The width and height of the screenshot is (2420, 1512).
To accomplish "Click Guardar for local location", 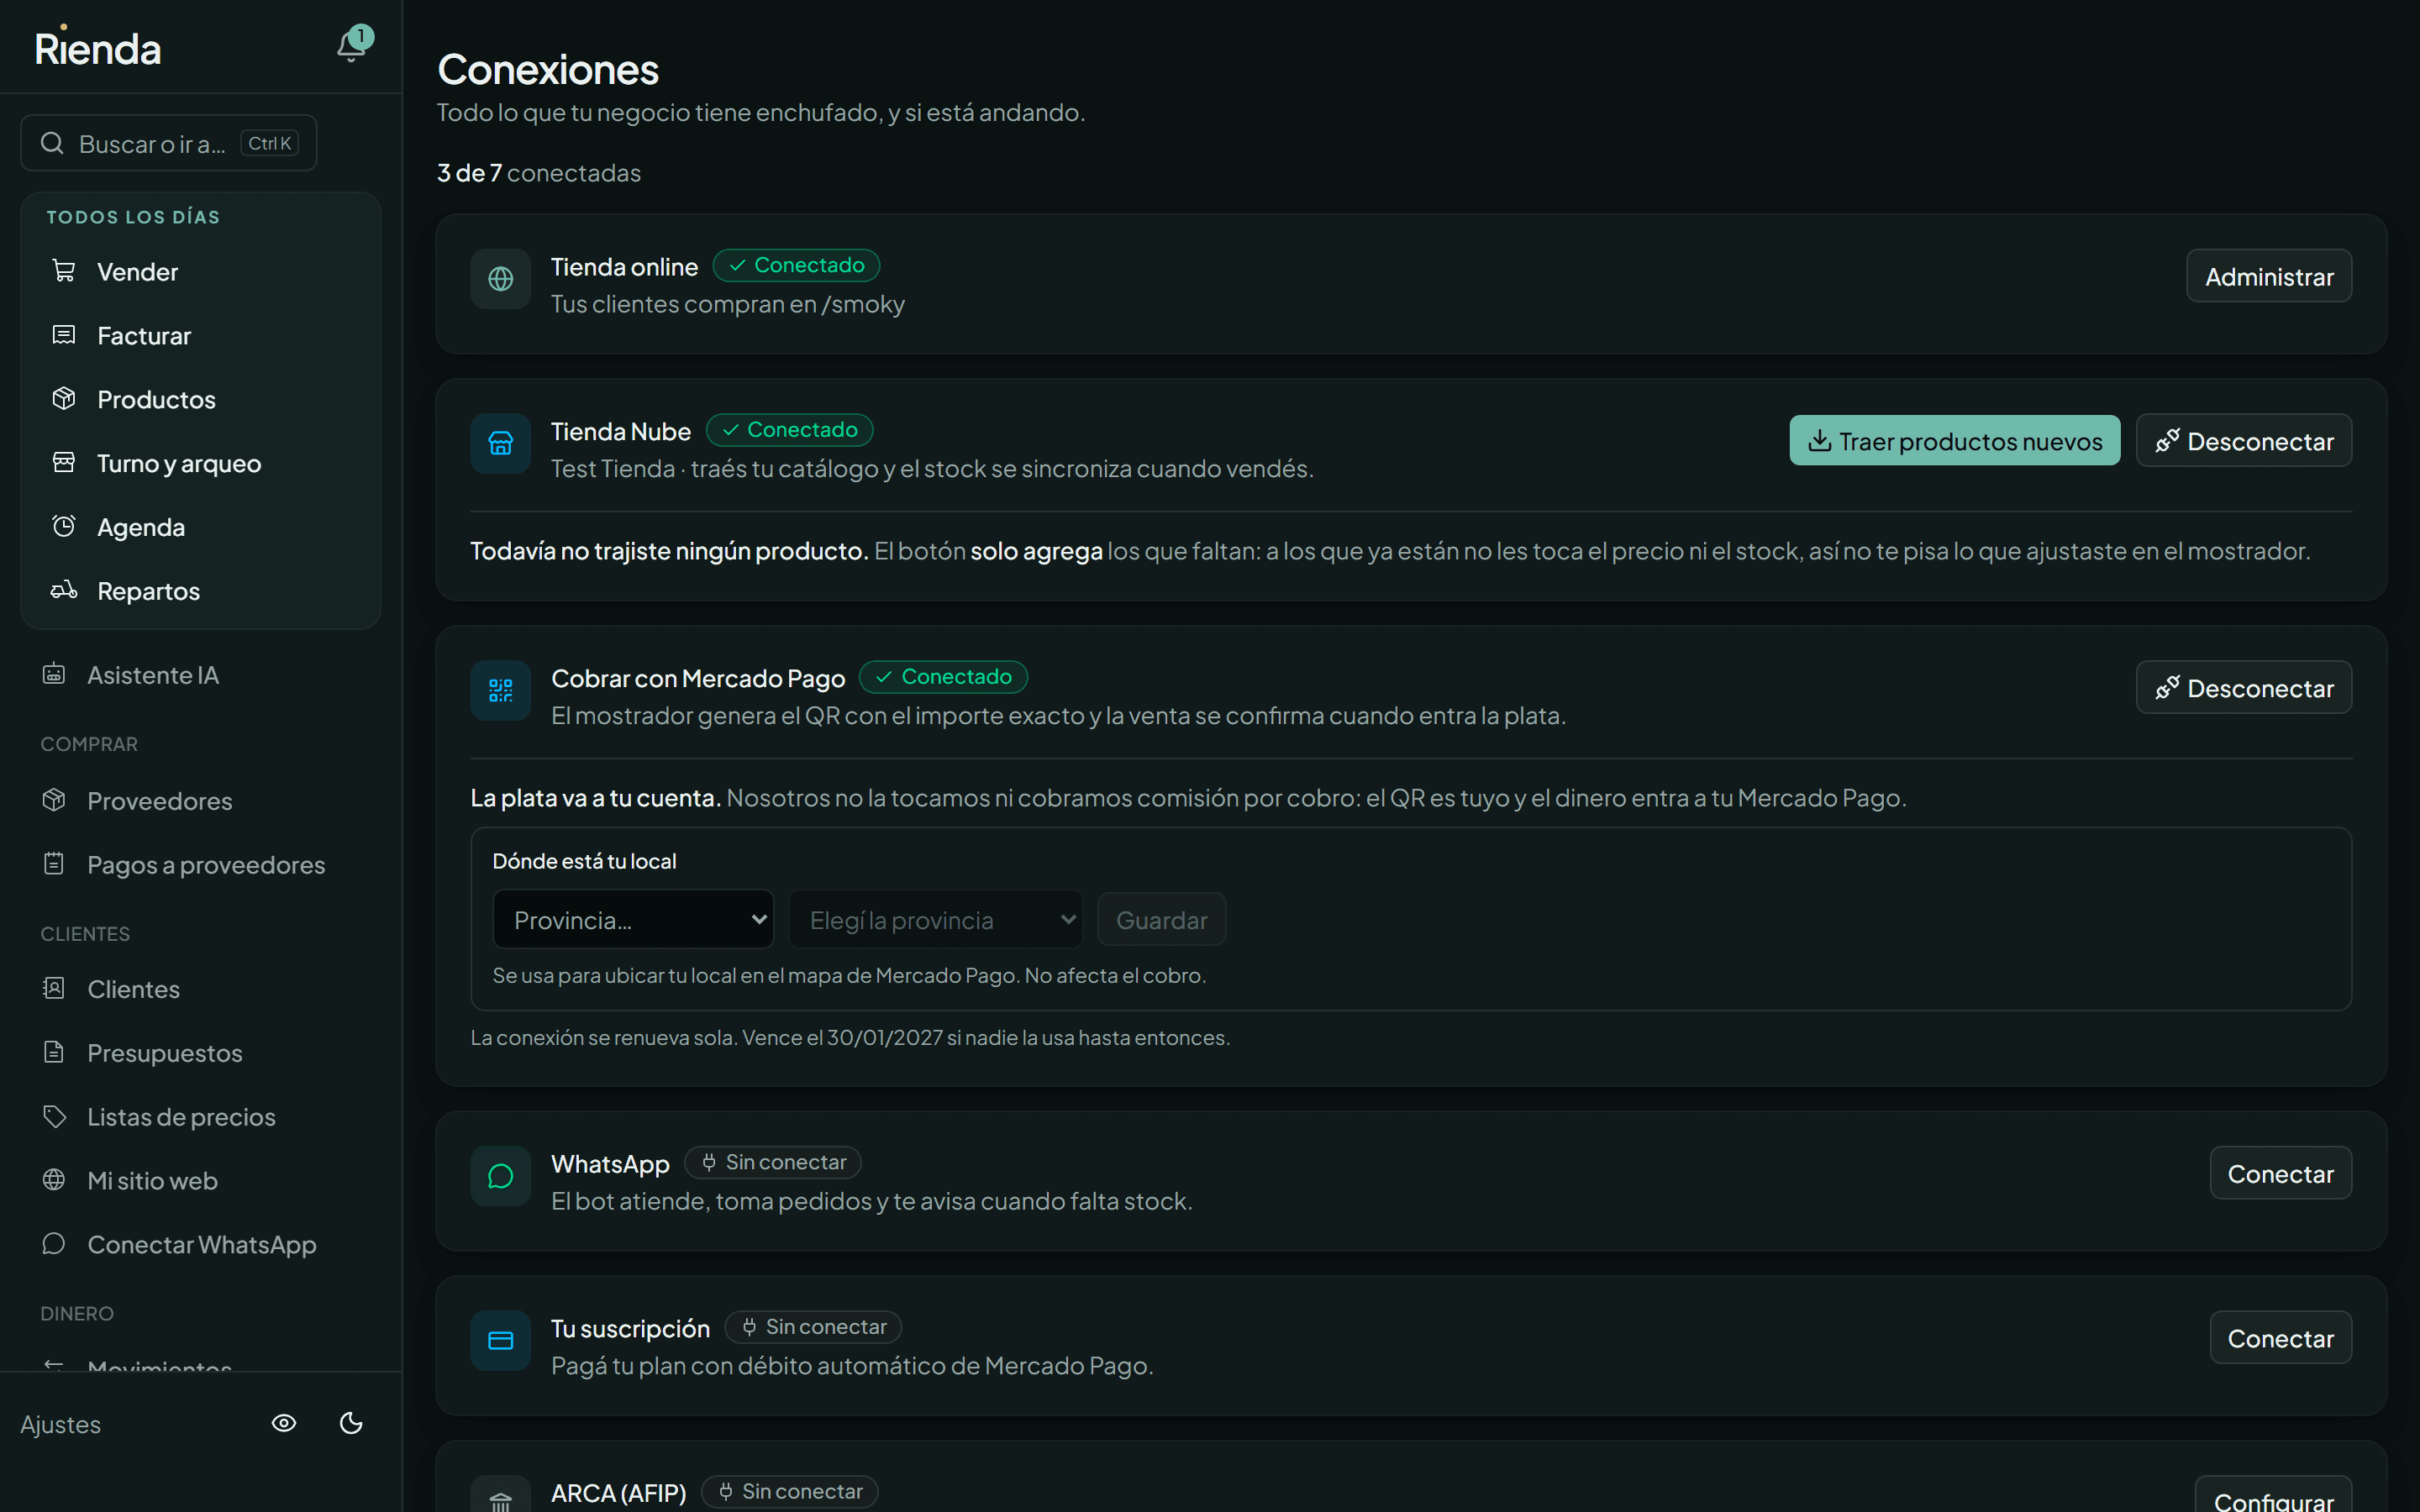I will (1161, 919).
